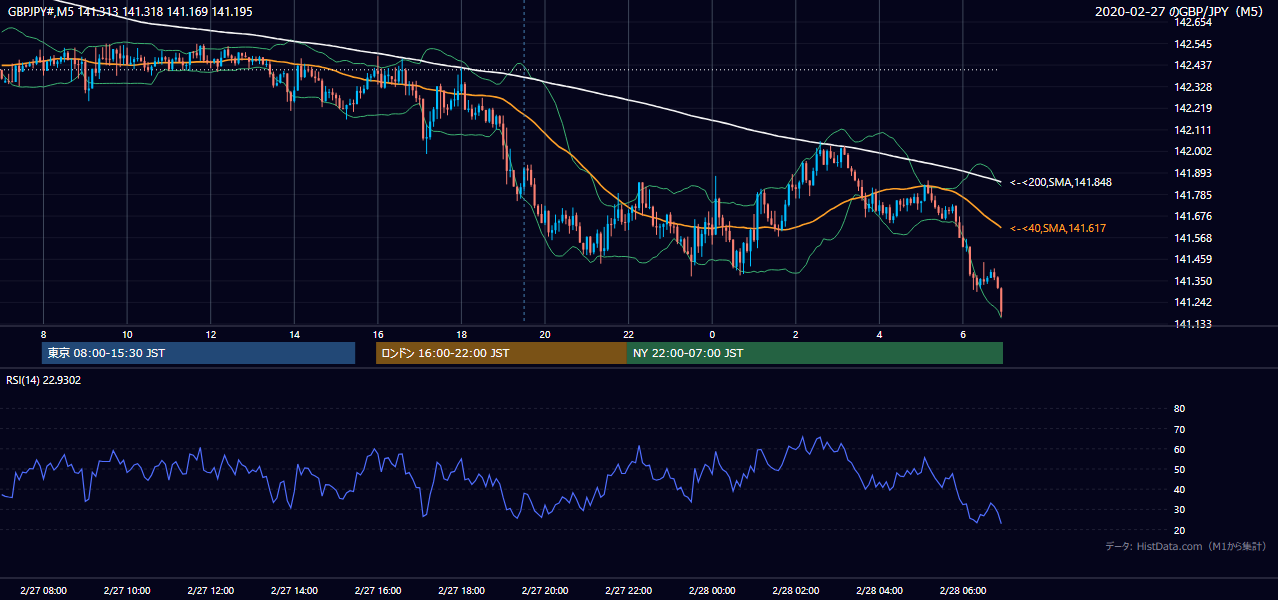Click the 2/28 06:00 date label
1278x600 pixels.
(x=962, y=591)
